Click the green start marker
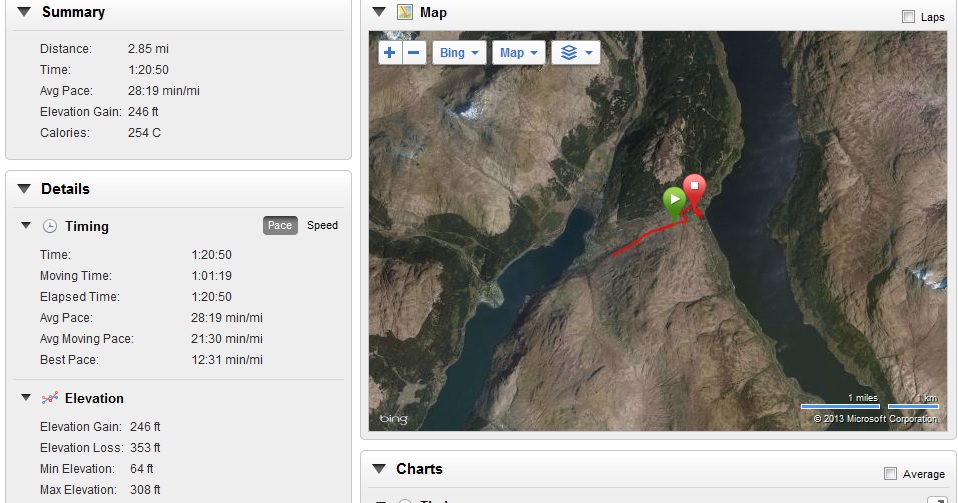 pyautogui.click(x=675, y=200)
